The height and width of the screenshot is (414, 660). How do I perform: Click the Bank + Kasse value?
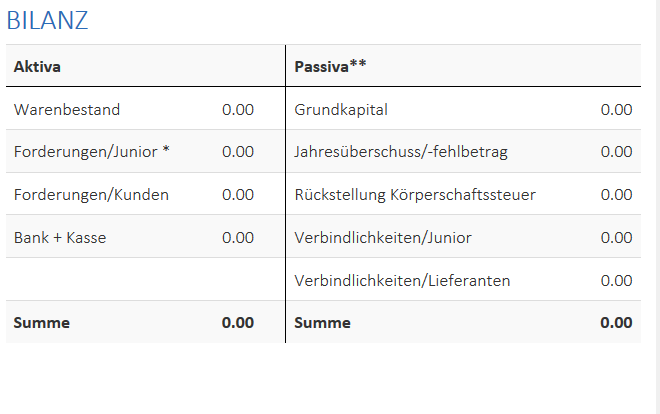pyautogui.click(x=238, y=238)
